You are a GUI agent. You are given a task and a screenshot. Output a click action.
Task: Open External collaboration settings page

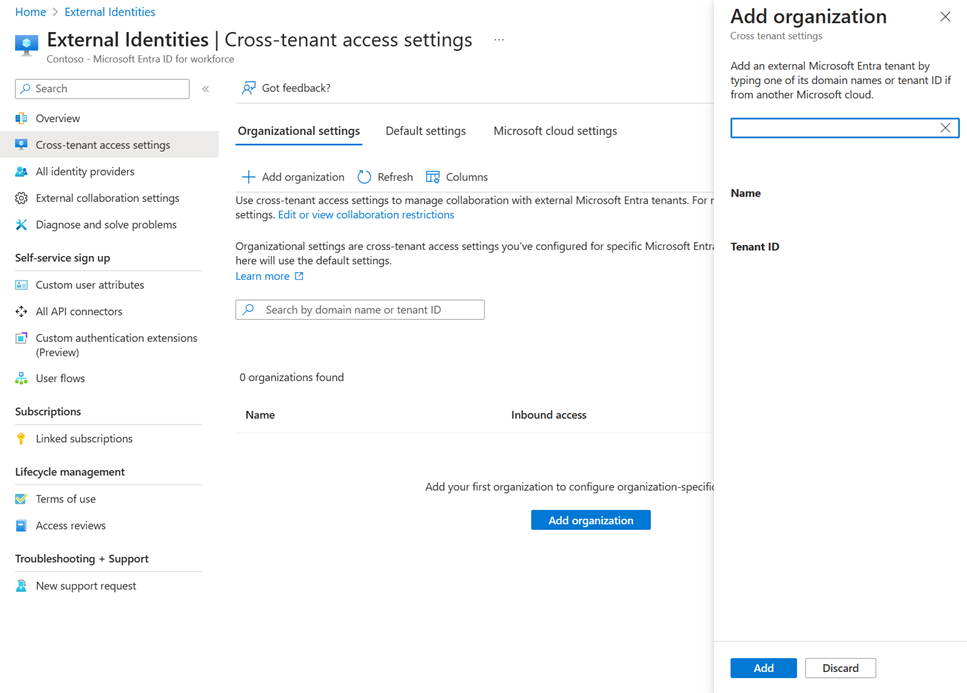tap(109, 198)
